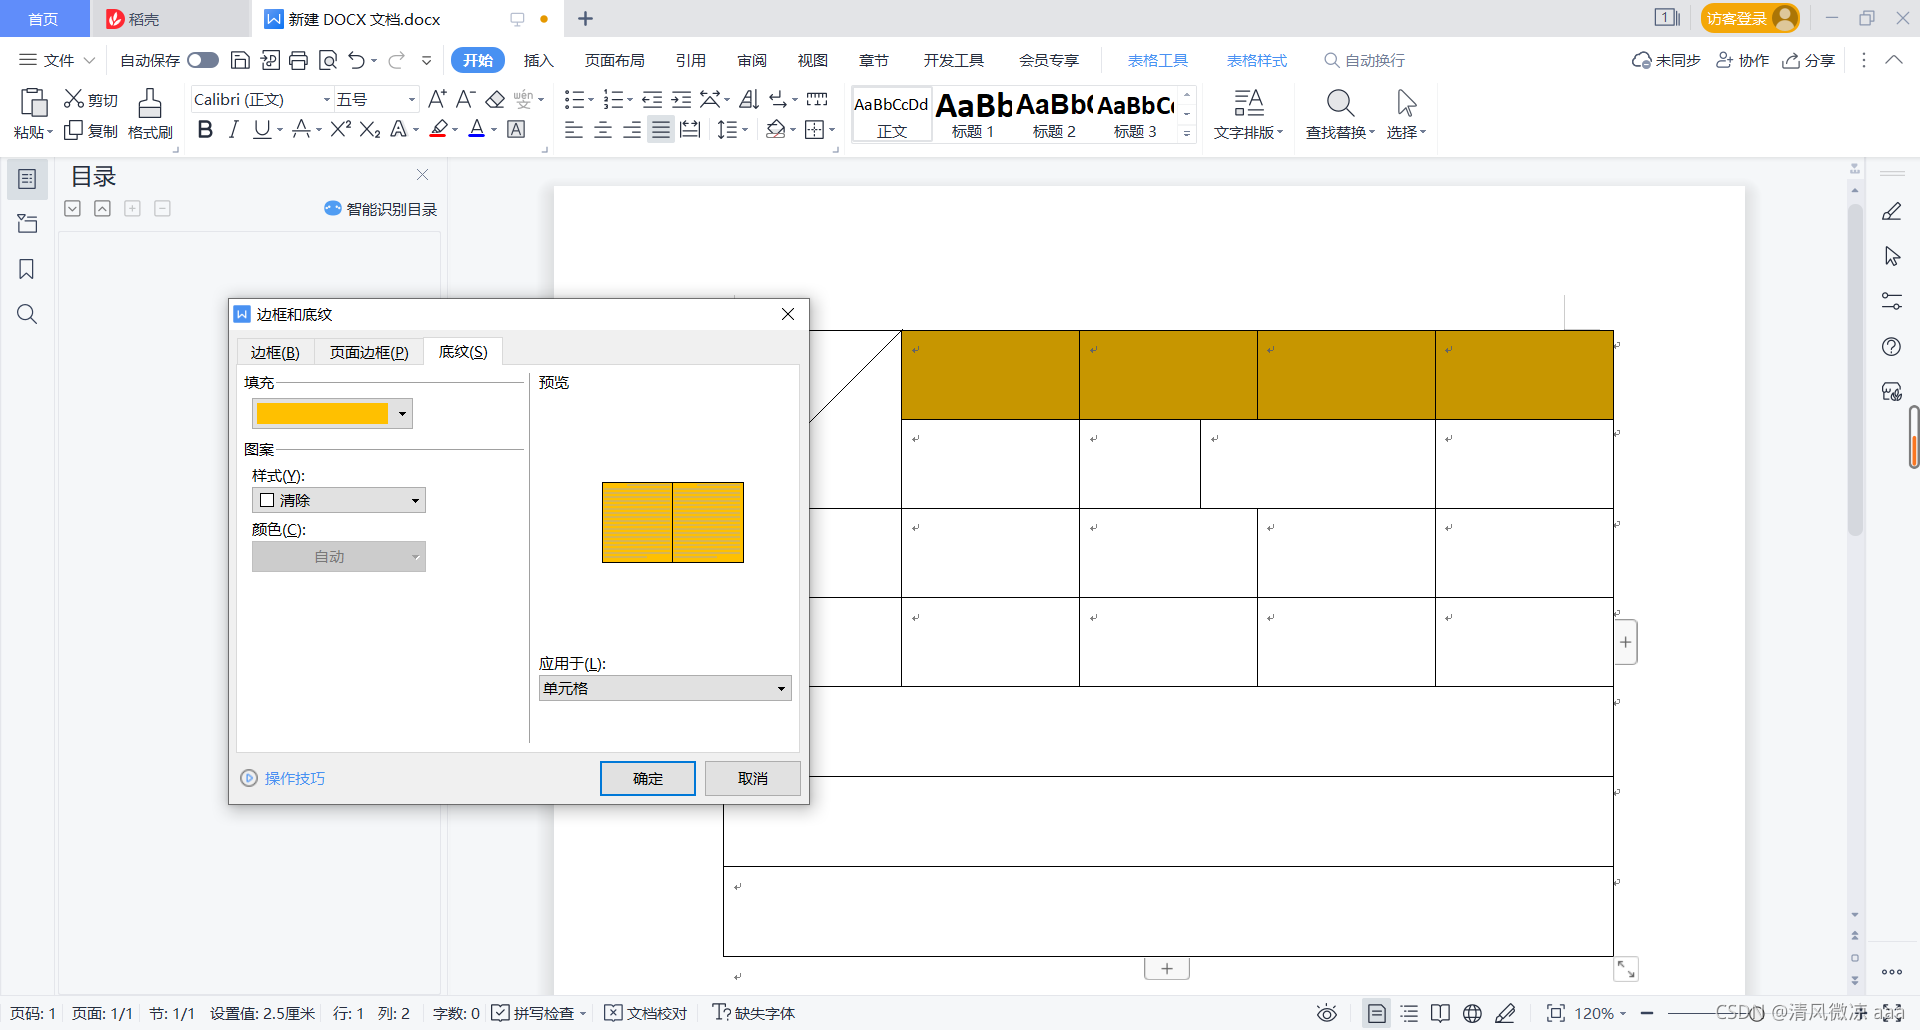Open the fill color dropdown in dialog
Image resolution: width=1920 pixels, height=1030 pixels.
402,414
